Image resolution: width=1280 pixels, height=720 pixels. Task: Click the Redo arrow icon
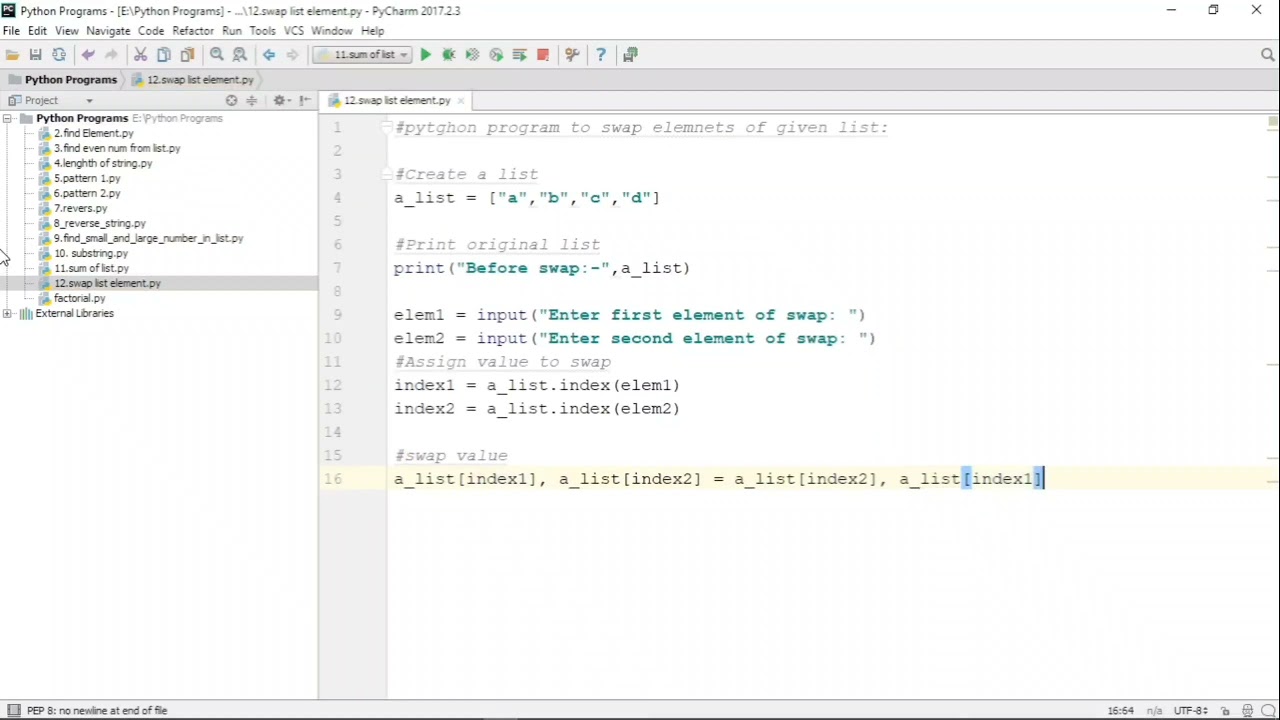(x=111, y=55)
